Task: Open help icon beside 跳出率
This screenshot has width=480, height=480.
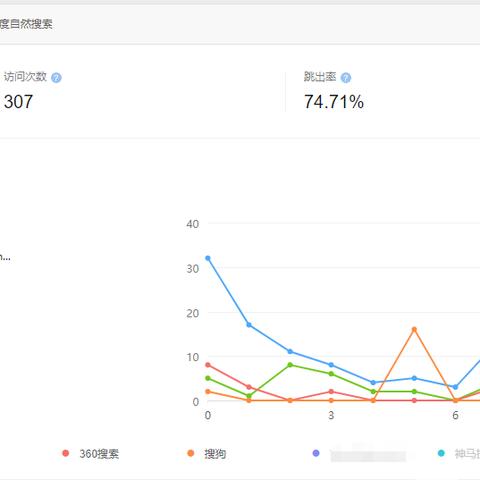Action: [x=346, y=78]
